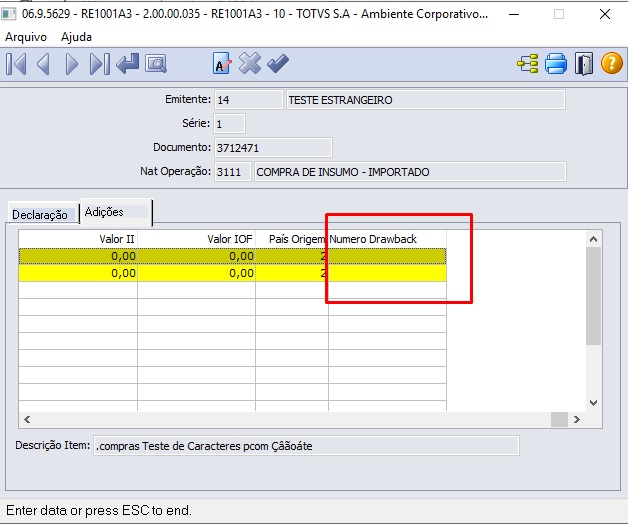Click the Numero Drawback column header

387,239
